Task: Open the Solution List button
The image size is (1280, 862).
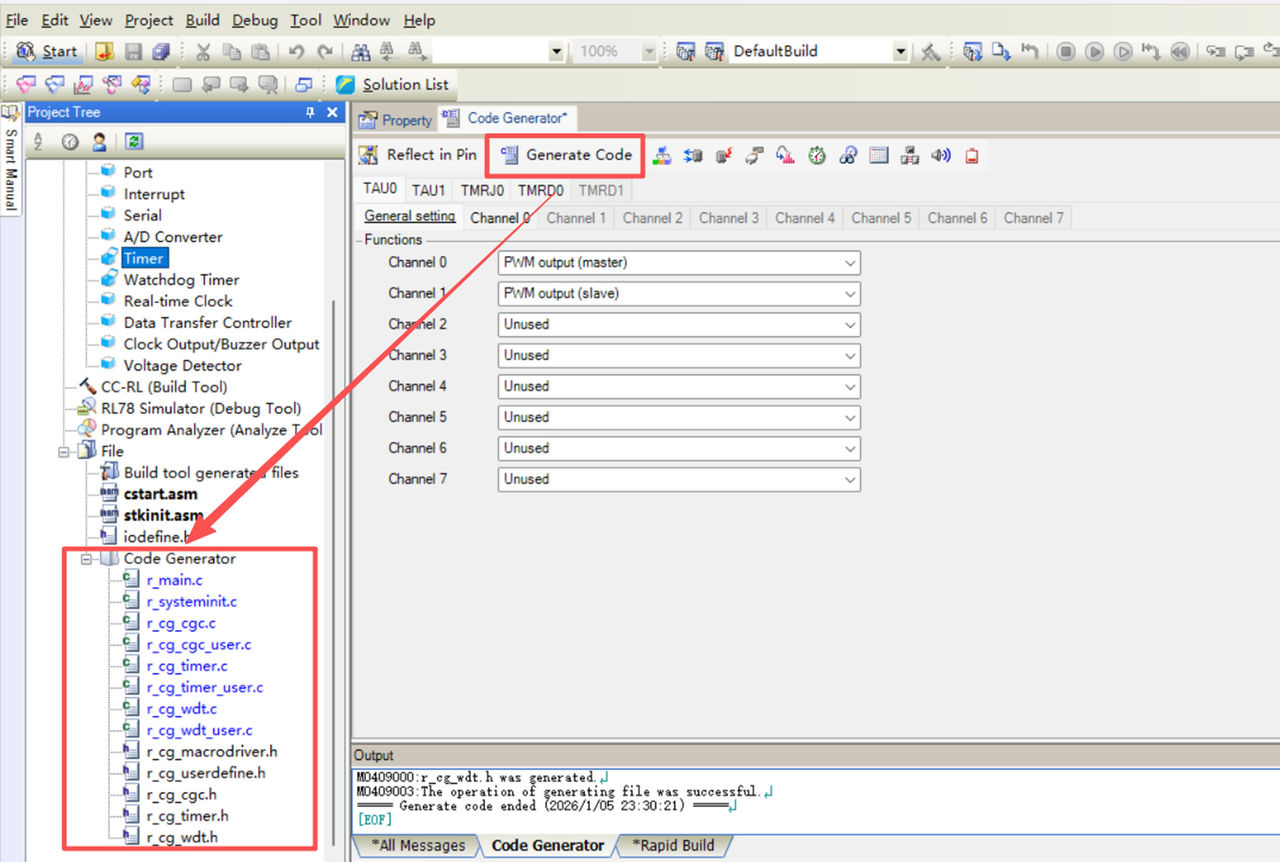Action: [x=393, y=85]
